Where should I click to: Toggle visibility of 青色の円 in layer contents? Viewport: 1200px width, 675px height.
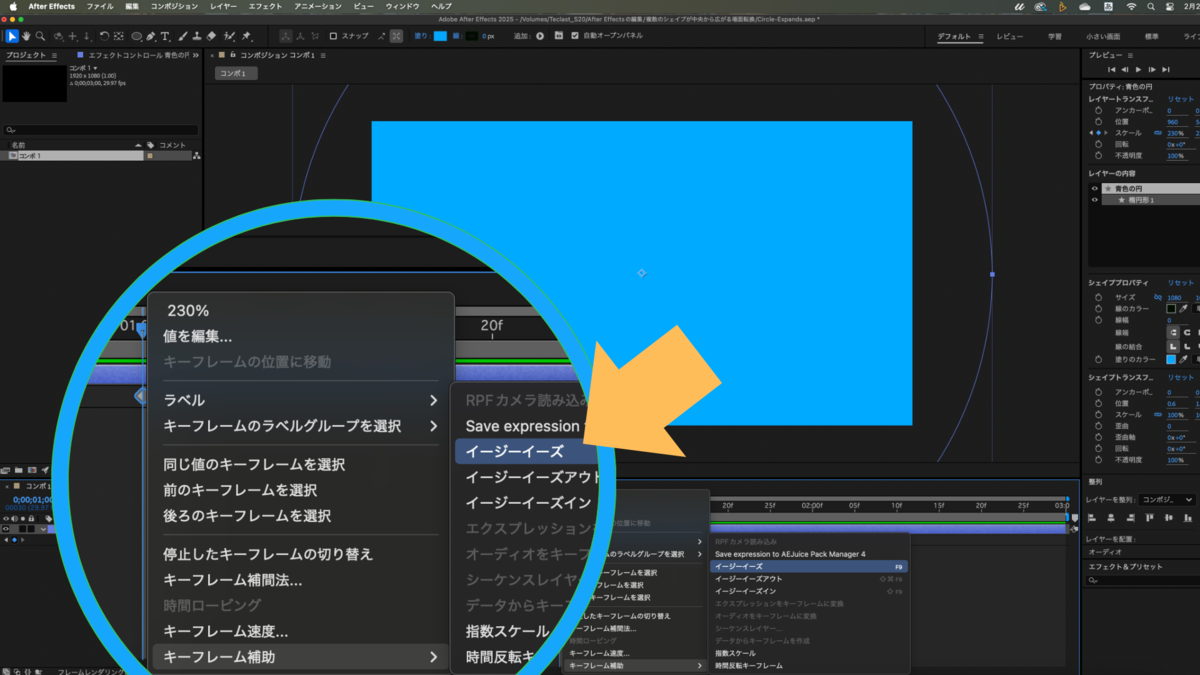click(x=1094, y=189)
